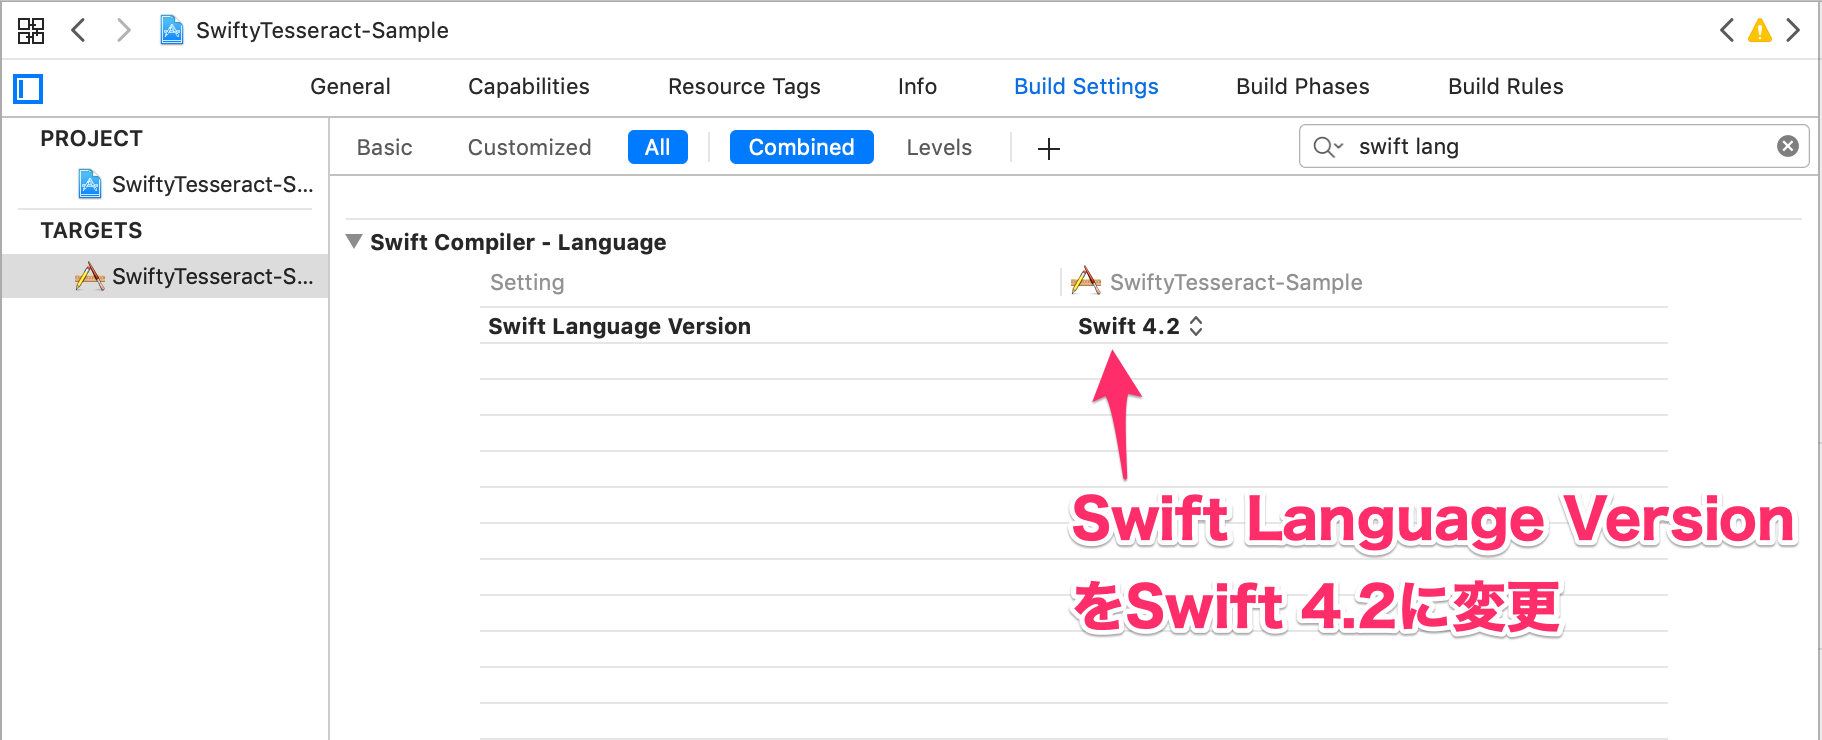Image resolution: width=1822 pixels, height=740 pixels.
Task: Show All build settings
Action: (x=657, y=147)
